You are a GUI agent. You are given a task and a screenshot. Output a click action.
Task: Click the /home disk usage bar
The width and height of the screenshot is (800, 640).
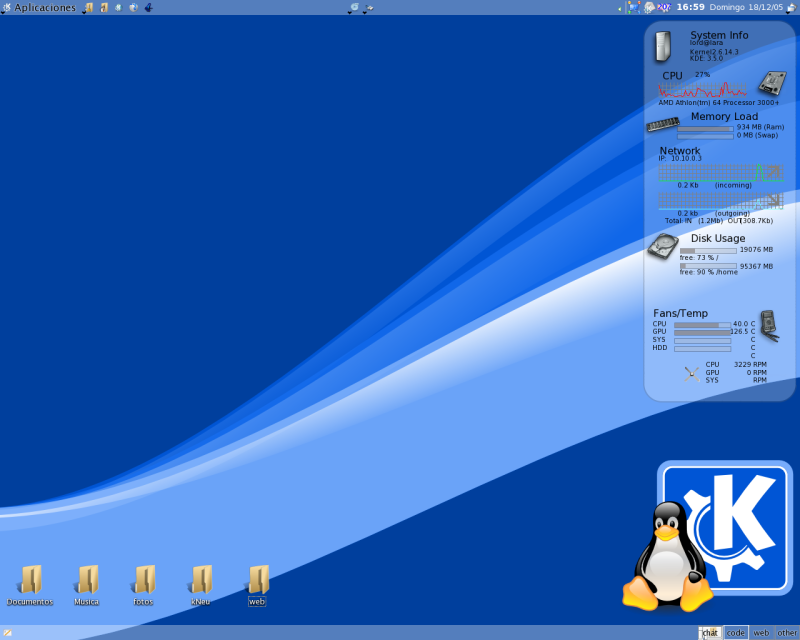(708, 266)
